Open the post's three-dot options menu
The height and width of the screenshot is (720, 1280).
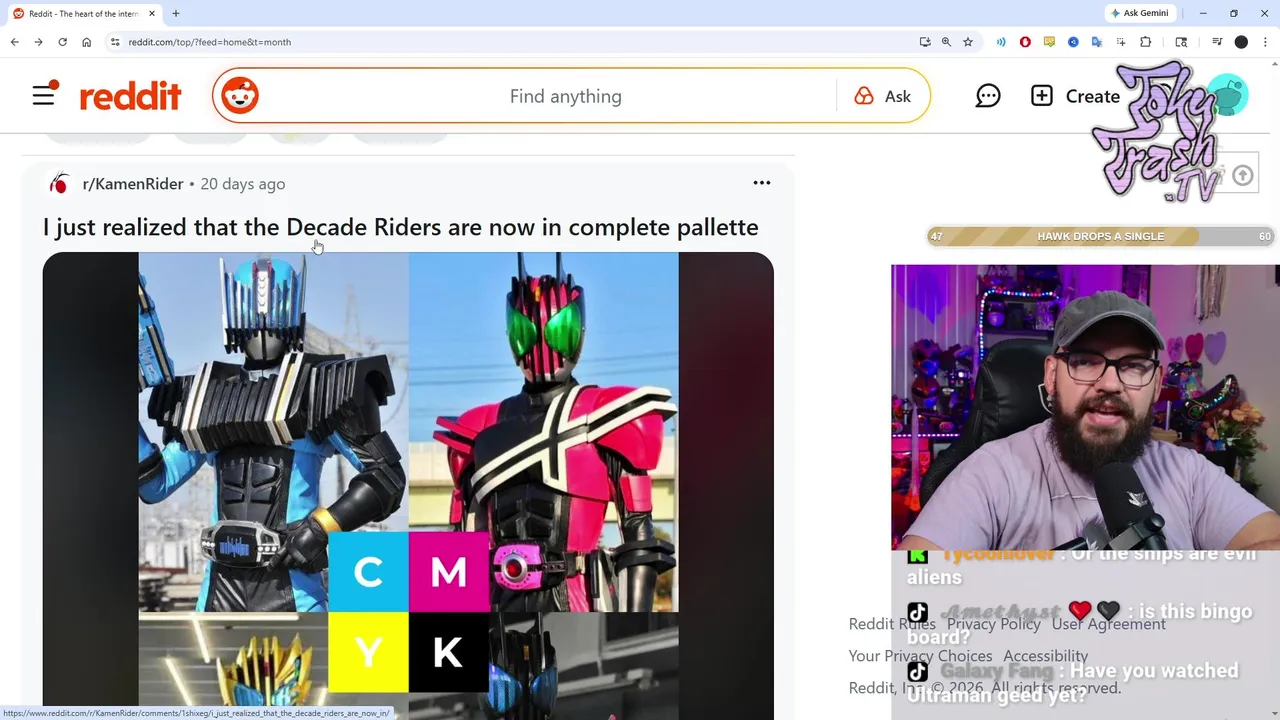[762, 183]
